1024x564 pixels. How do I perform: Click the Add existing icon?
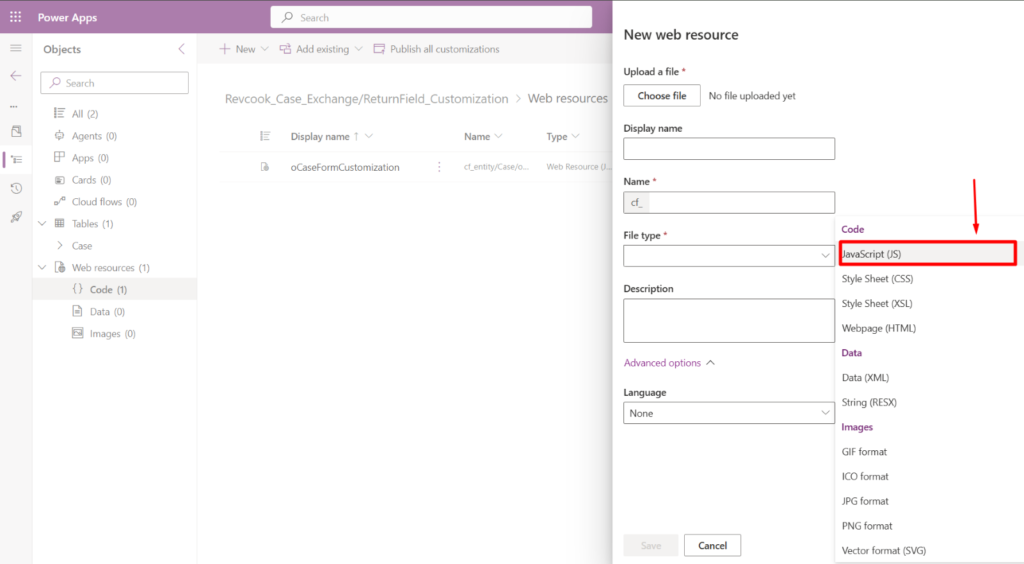coord(285,49)
